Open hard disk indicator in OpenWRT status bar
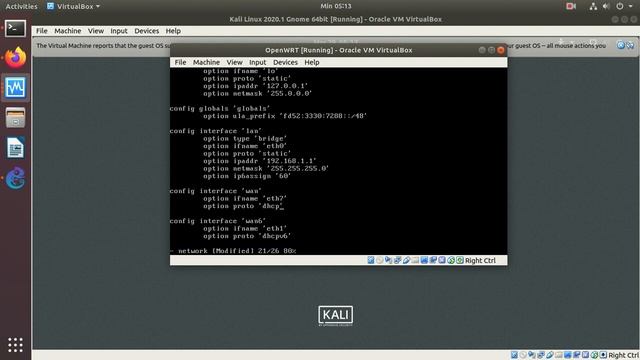Image resolution: width=640 pixels, height=360 pixels. pos(371,260)
